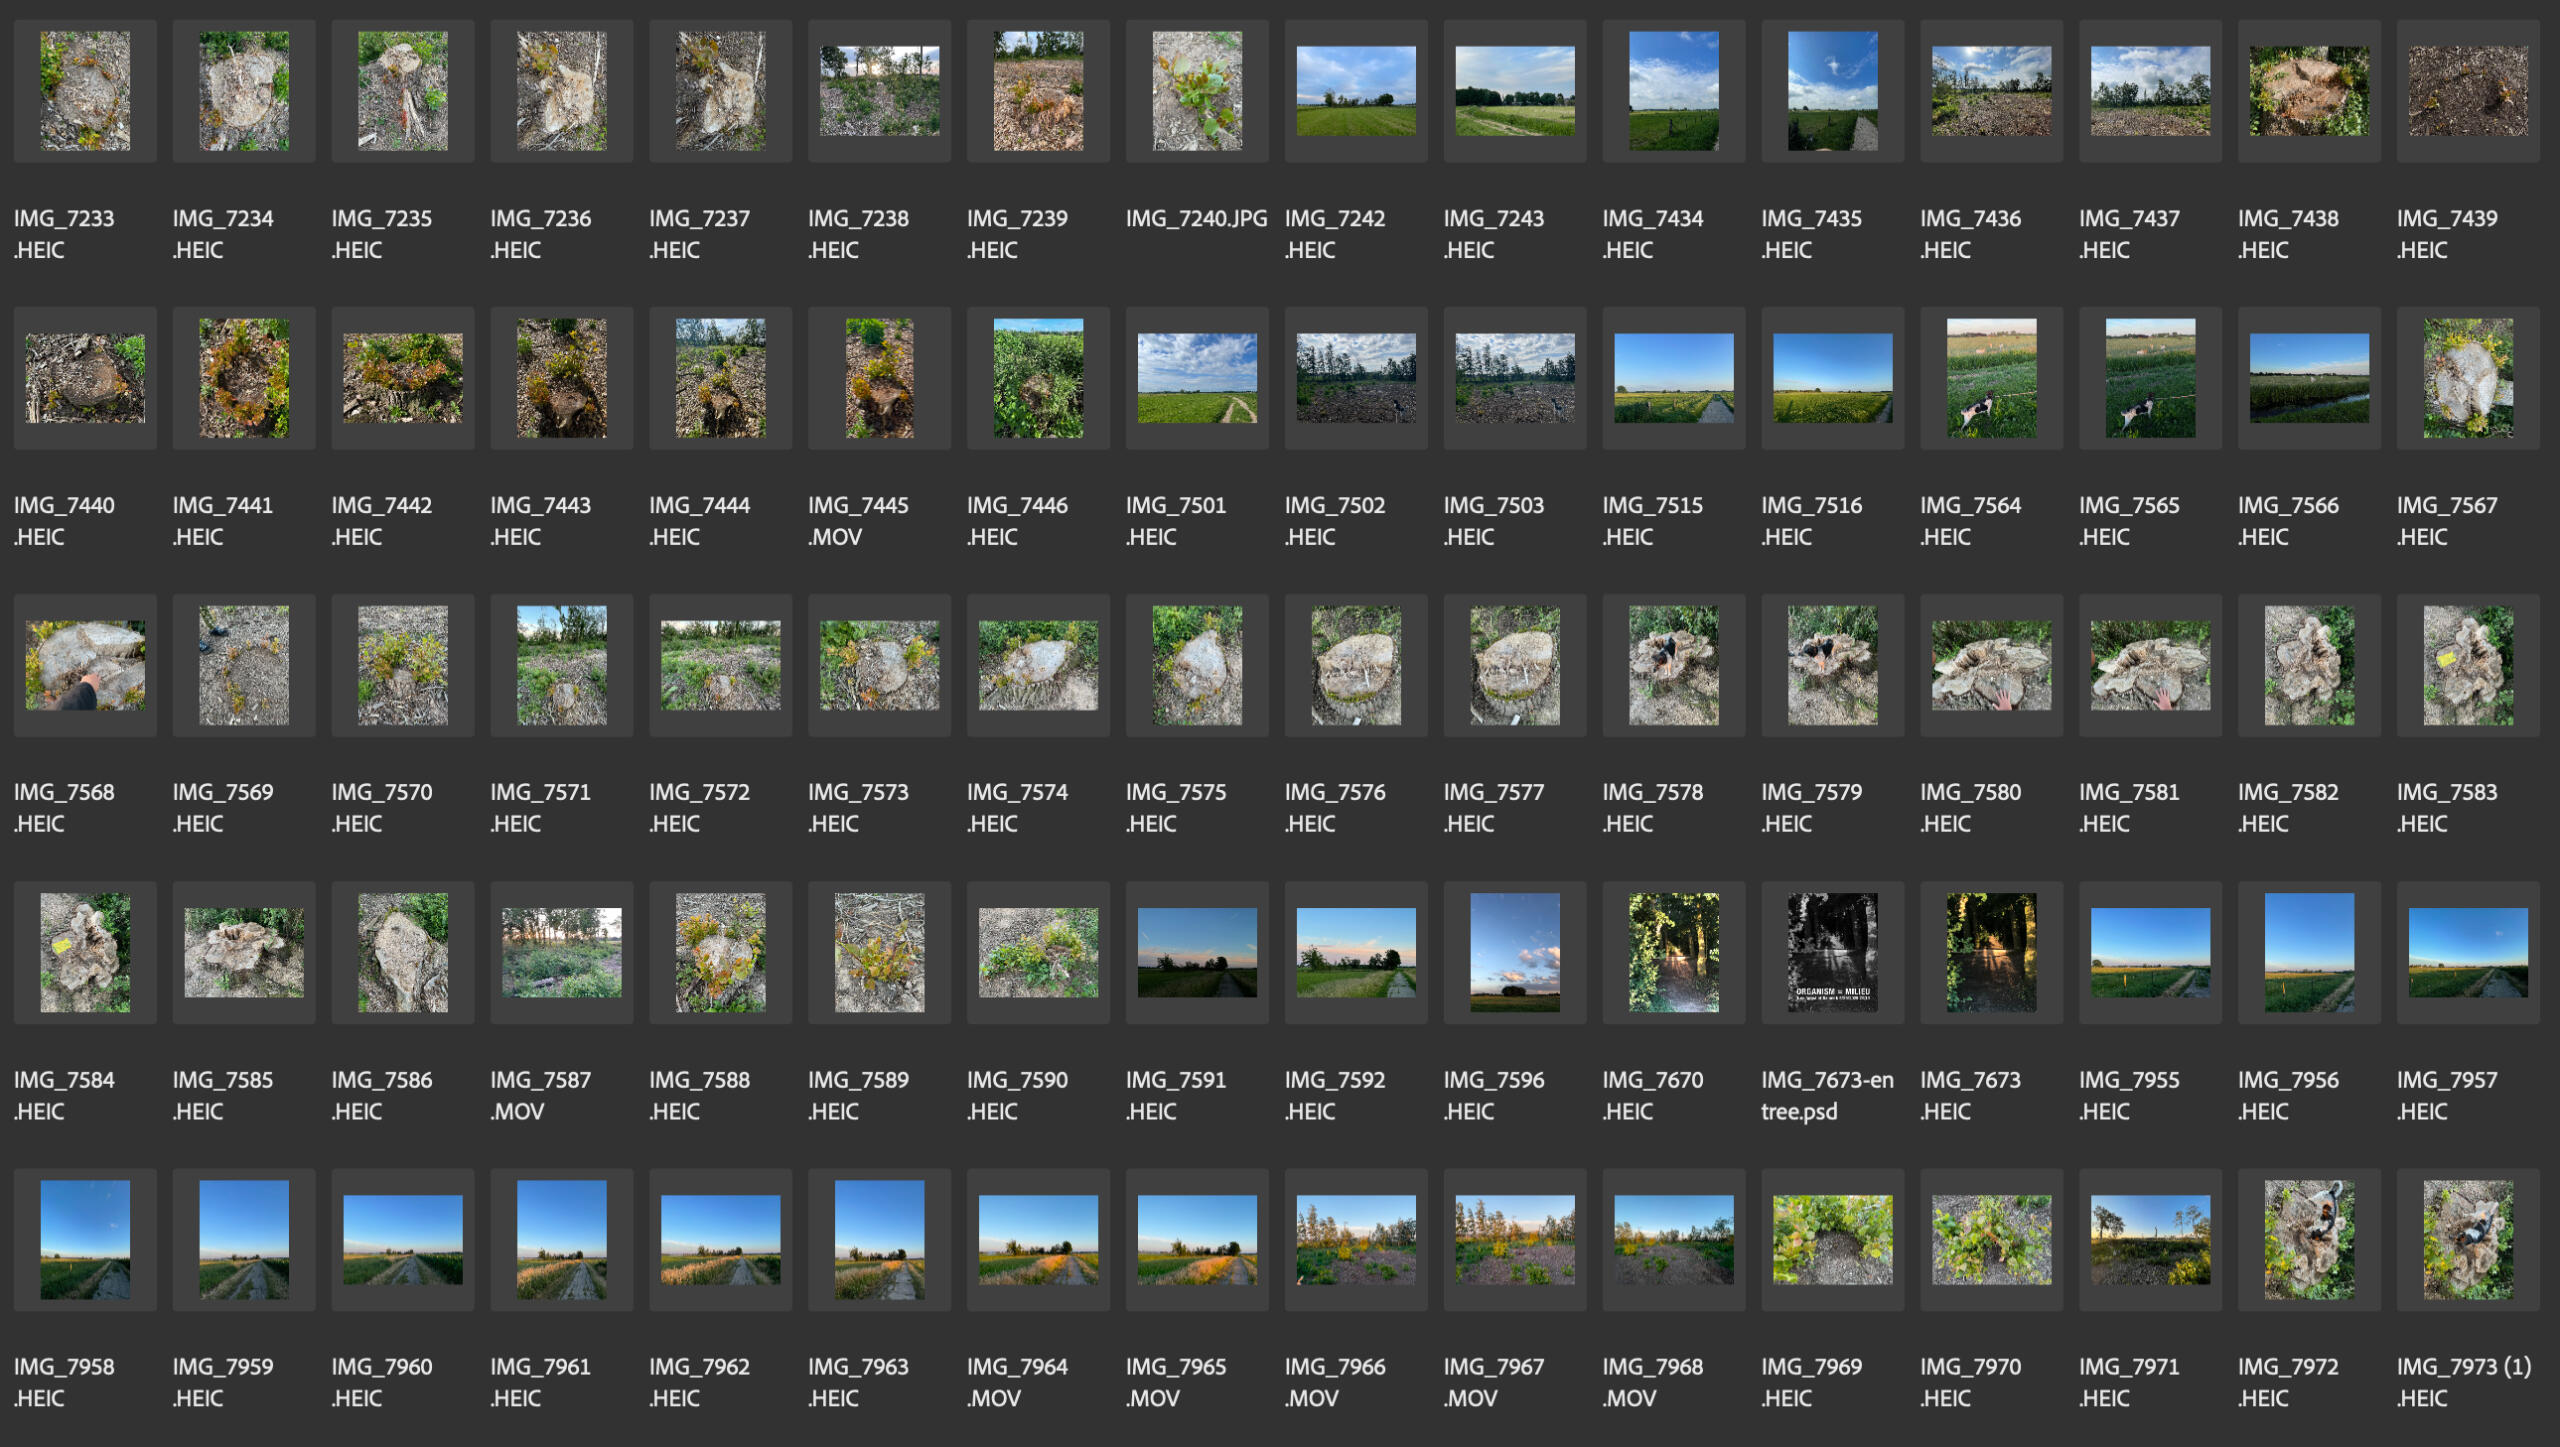Select the IMG_7568.HEIC stump with hand photo

click(x=85, y=665)
